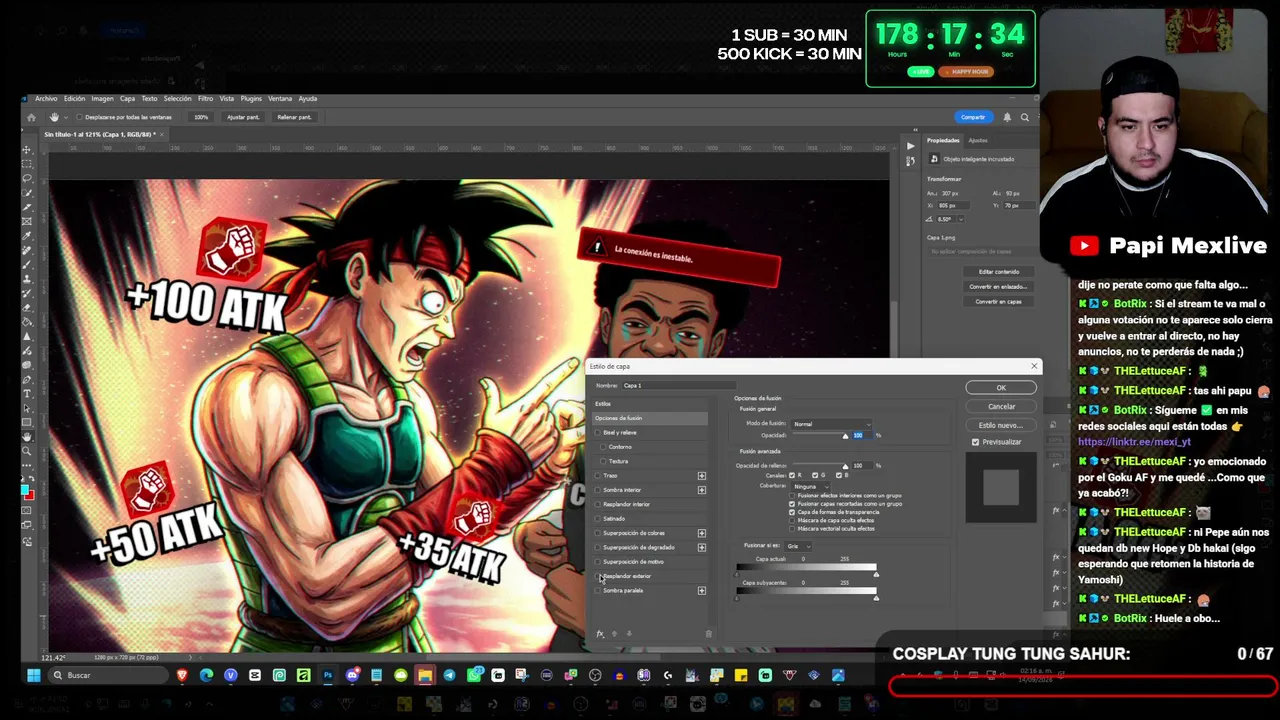The image size is (1280, 720).
Task: Toggle the Previsualizar checkbox
Action: tap(975, 442)
